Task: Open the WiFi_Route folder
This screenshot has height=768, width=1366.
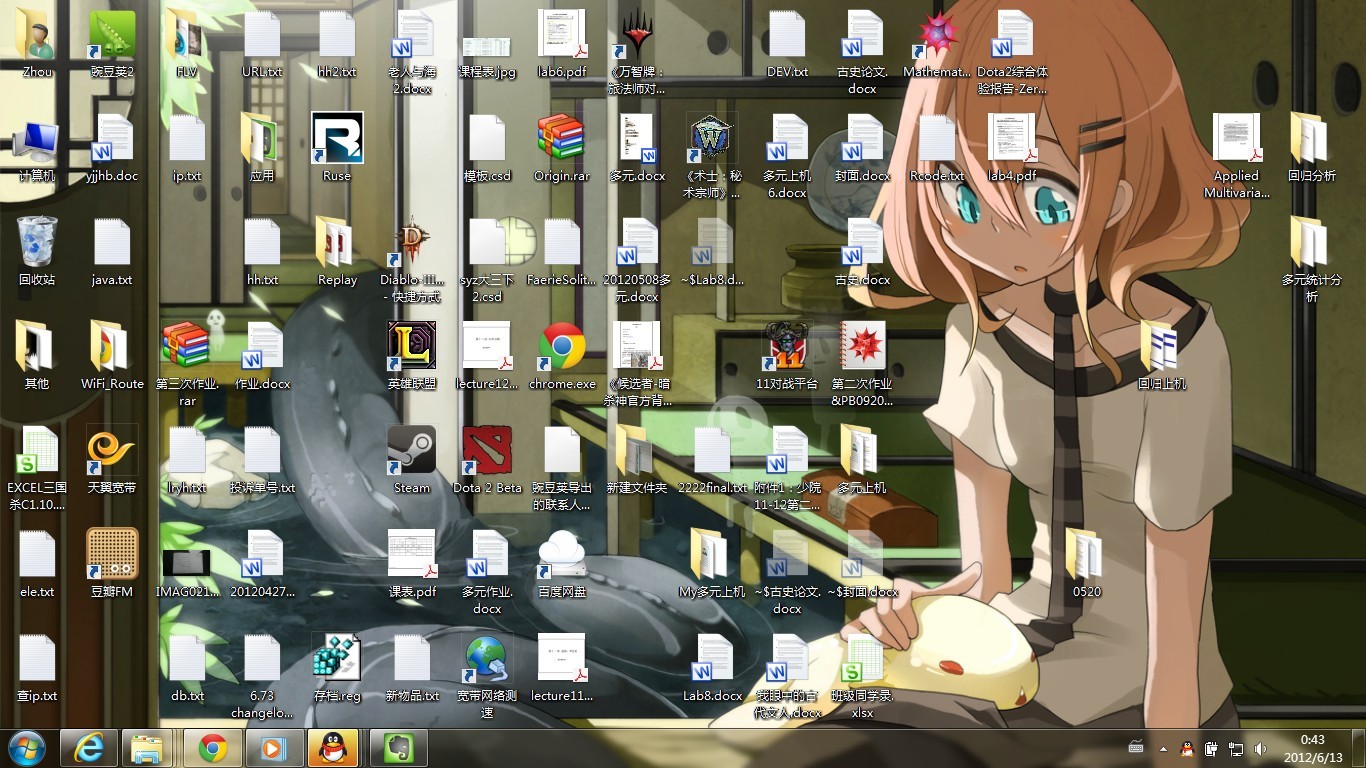Action: click(112, 346)
